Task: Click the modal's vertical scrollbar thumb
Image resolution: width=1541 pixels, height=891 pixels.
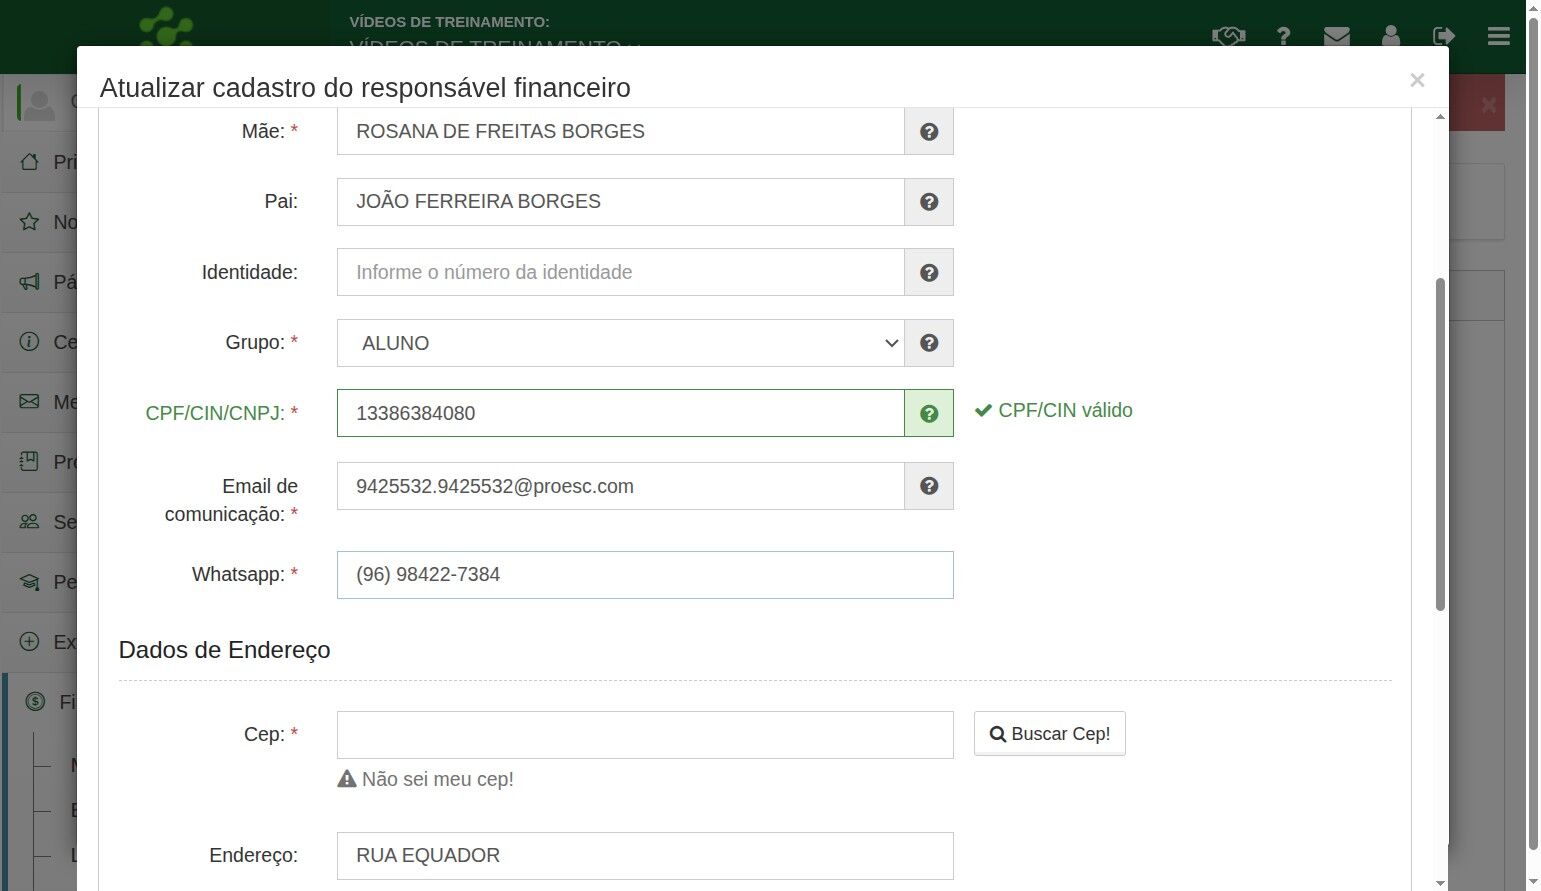Action: (x=1440, y=443)
